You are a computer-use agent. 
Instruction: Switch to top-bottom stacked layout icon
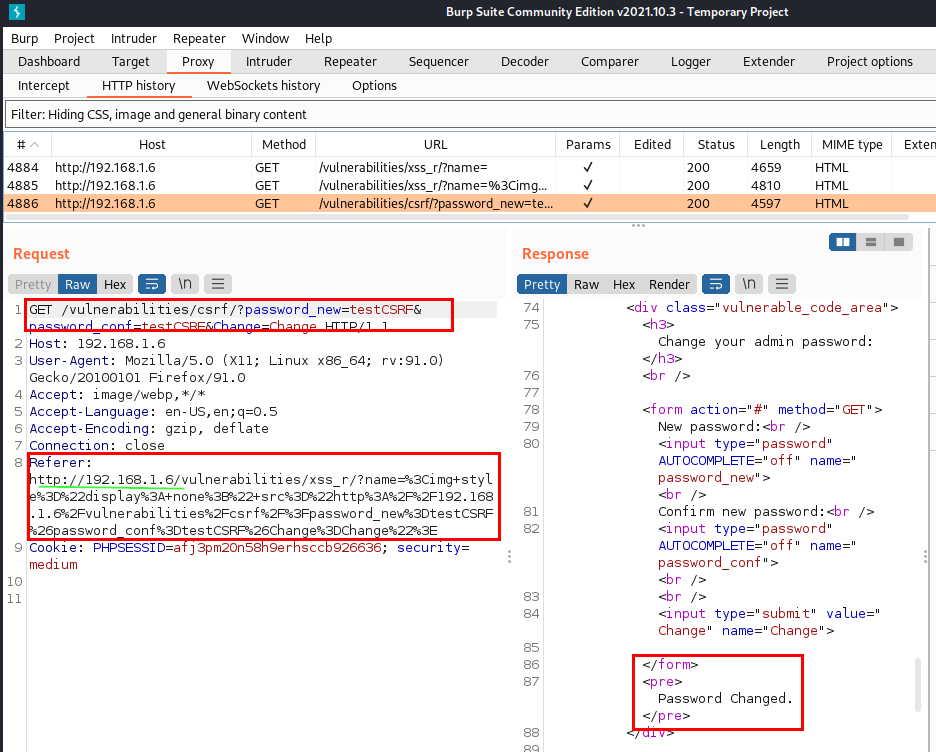tap(871, 242)
